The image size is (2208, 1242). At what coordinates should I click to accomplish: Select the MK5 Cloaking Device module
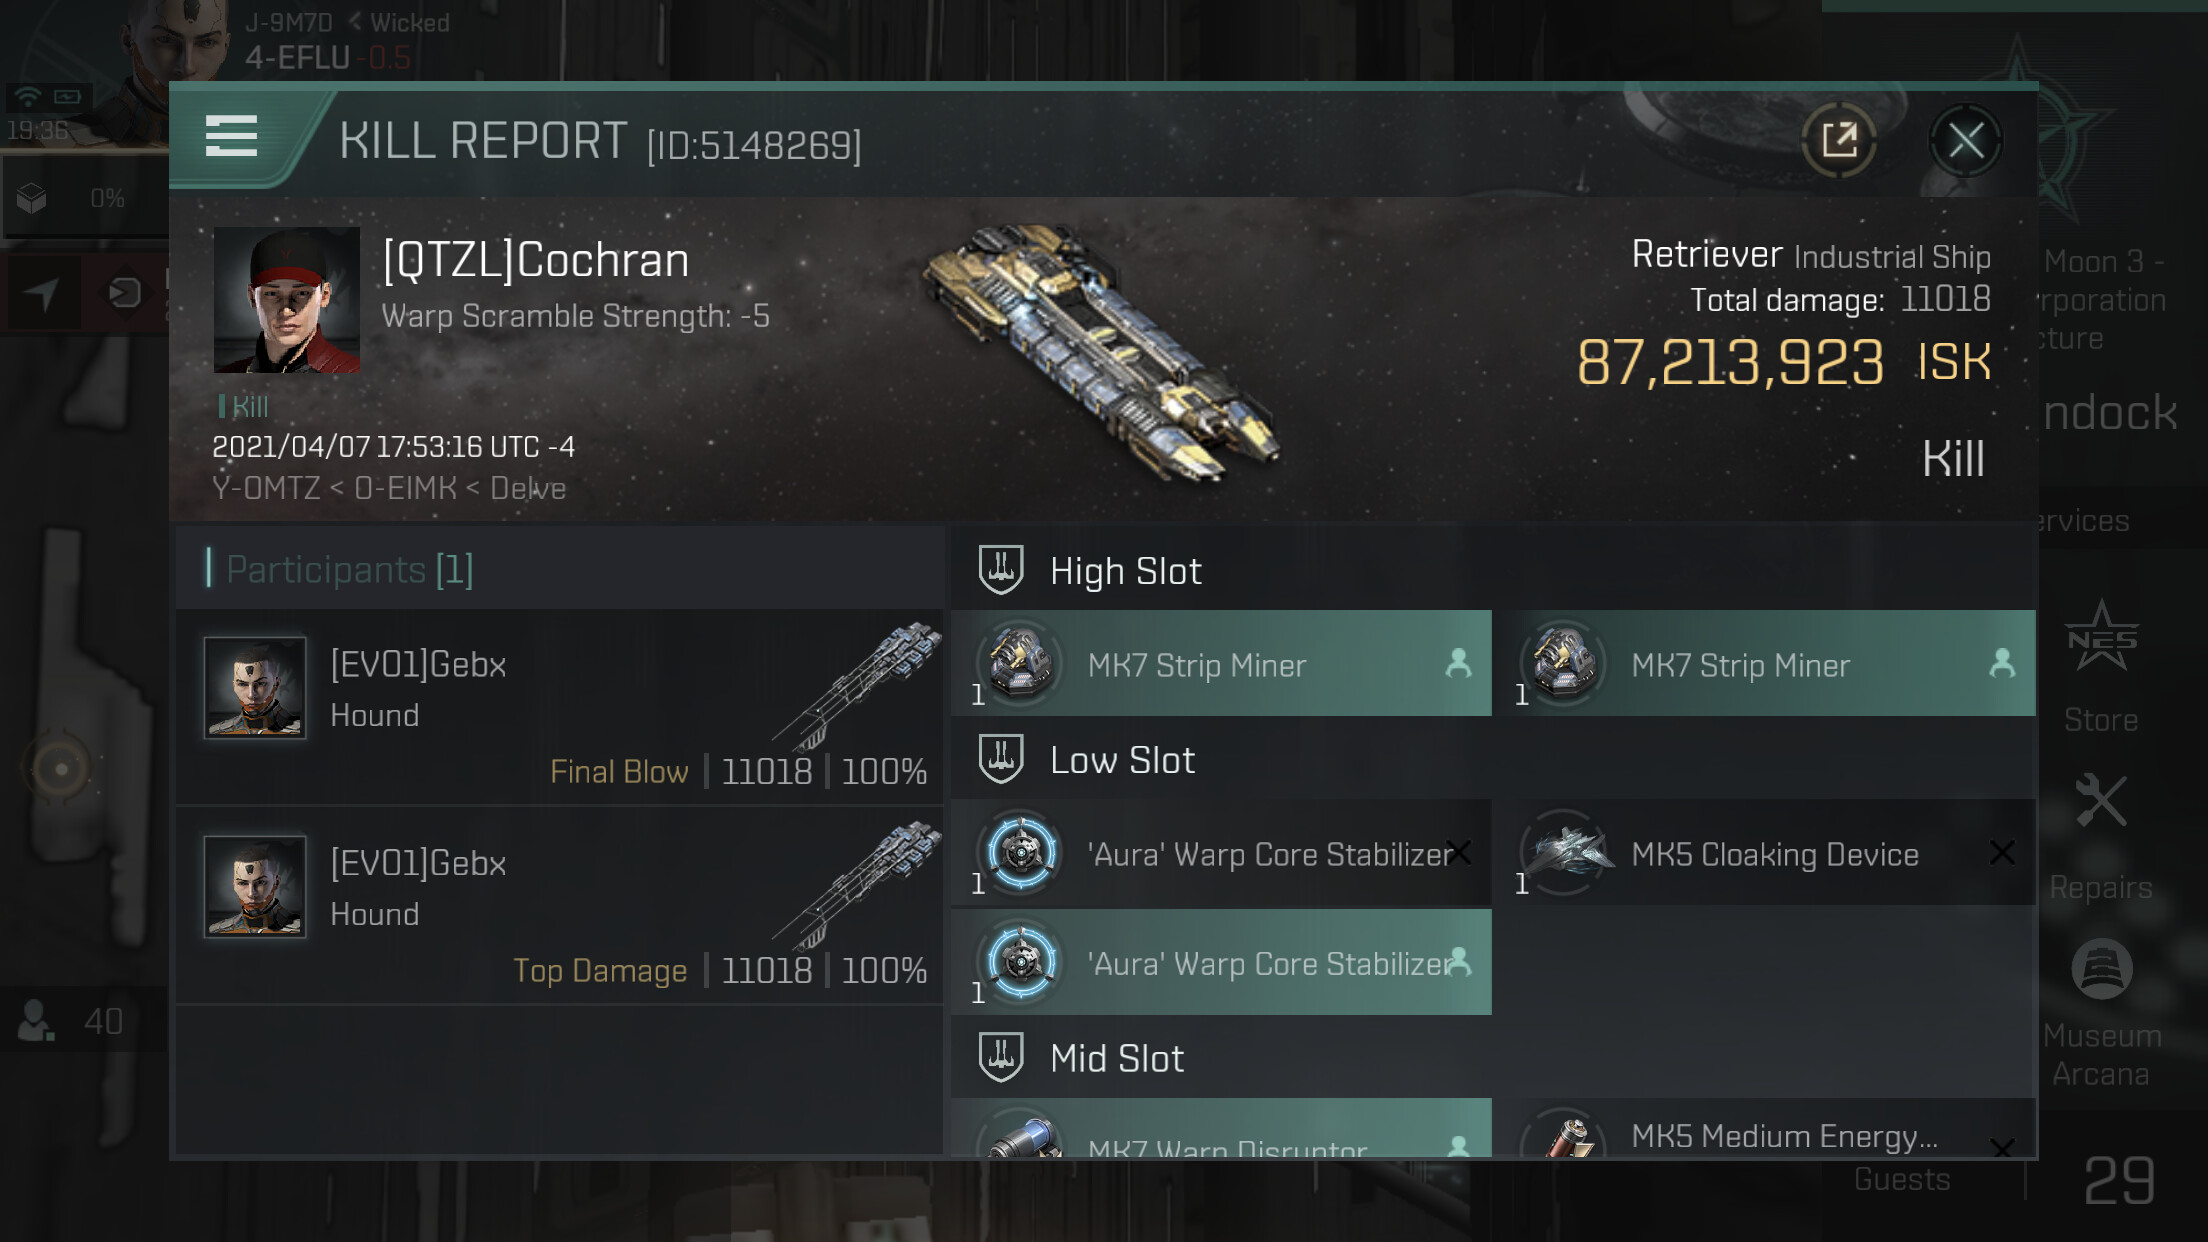point(1765,853)
